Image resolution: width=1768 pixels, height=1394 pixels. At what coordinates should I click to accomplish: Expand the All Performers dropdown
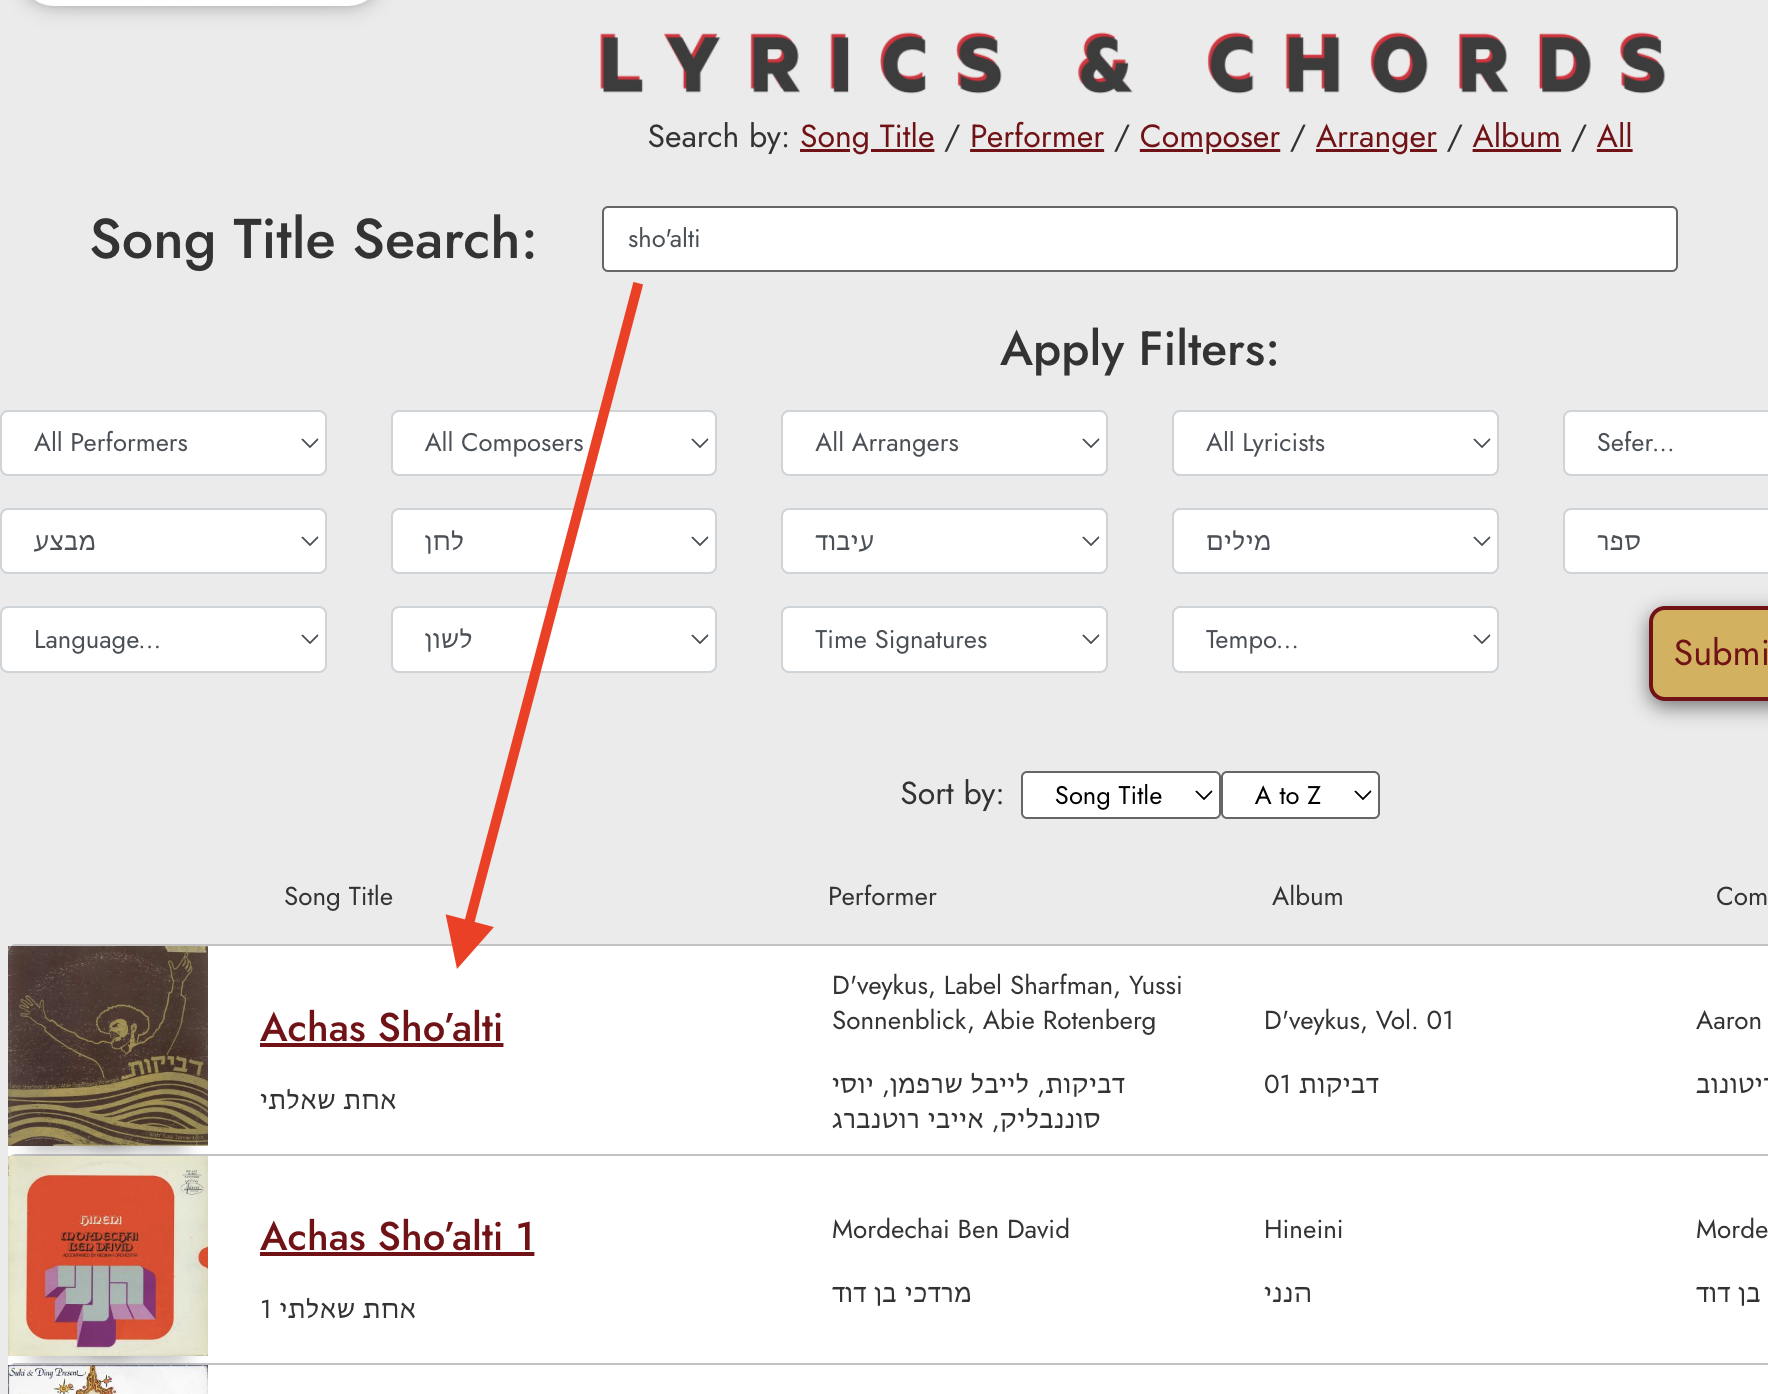point(164,443)
